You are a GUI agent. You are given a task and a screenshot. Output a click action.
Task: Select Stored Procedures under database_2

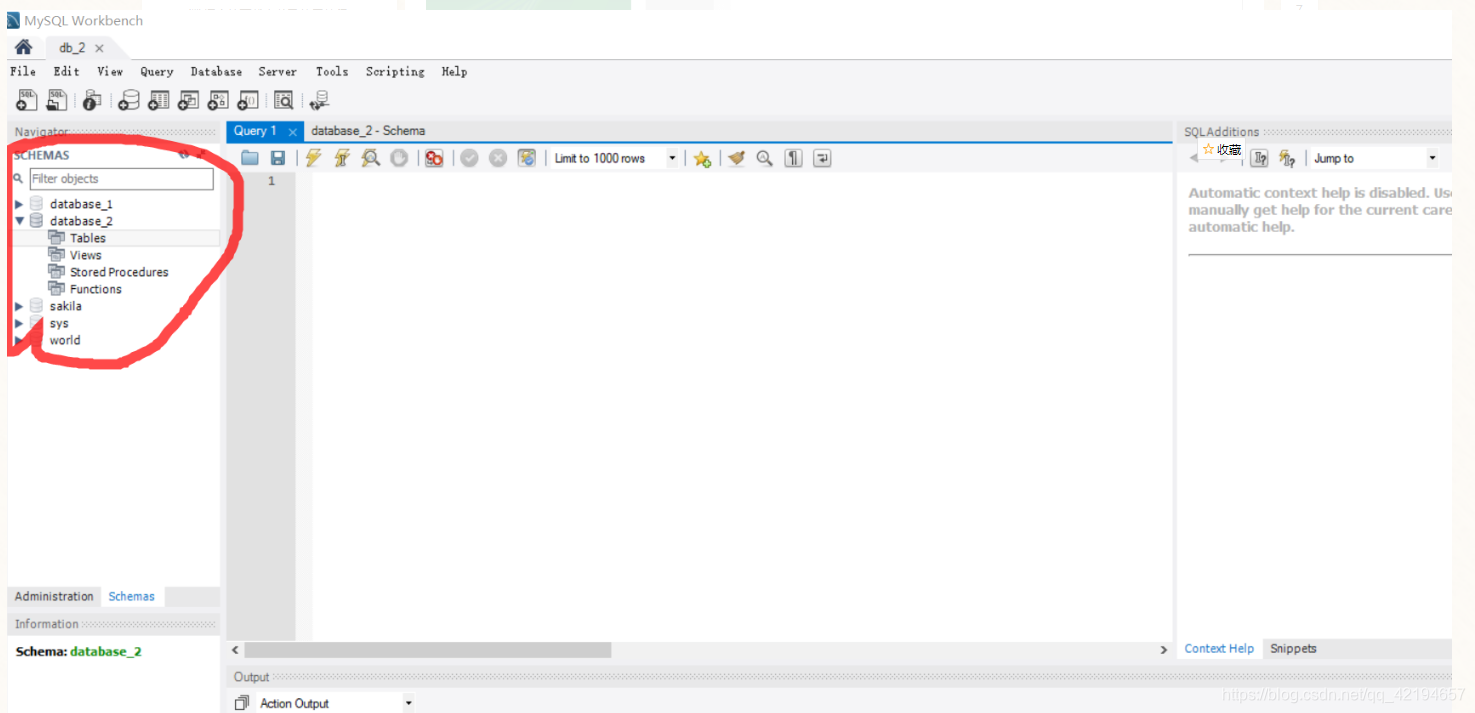point(119,272)
